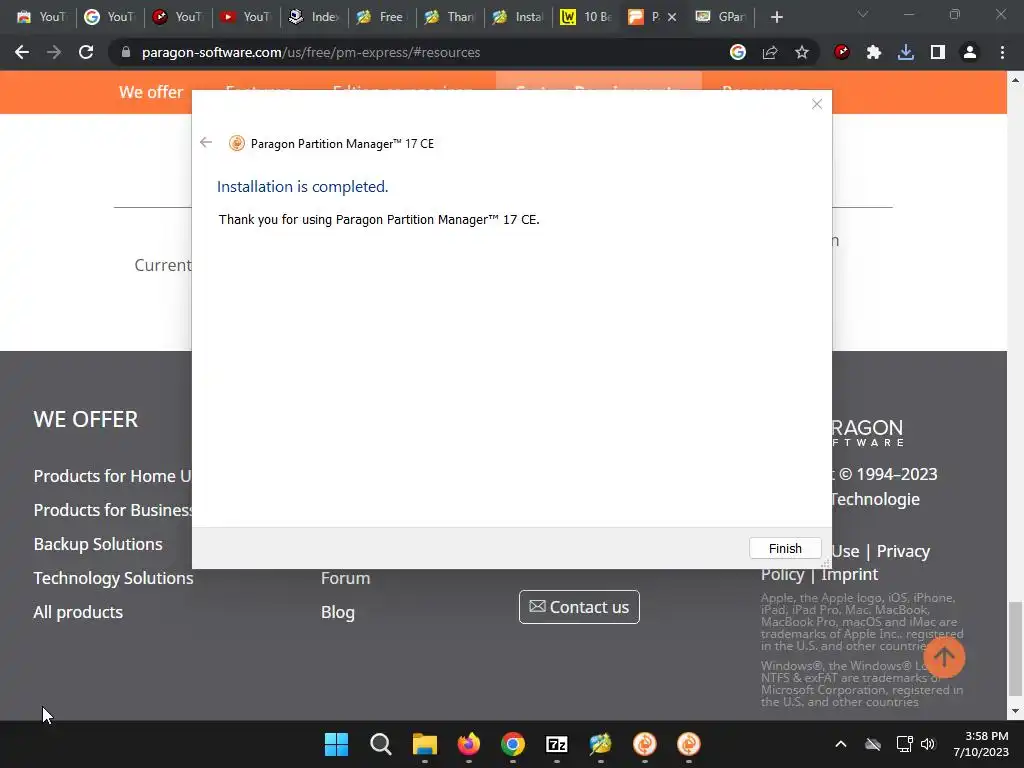
Task: Go forward in the Chrome browser
Action: (54, 52)
